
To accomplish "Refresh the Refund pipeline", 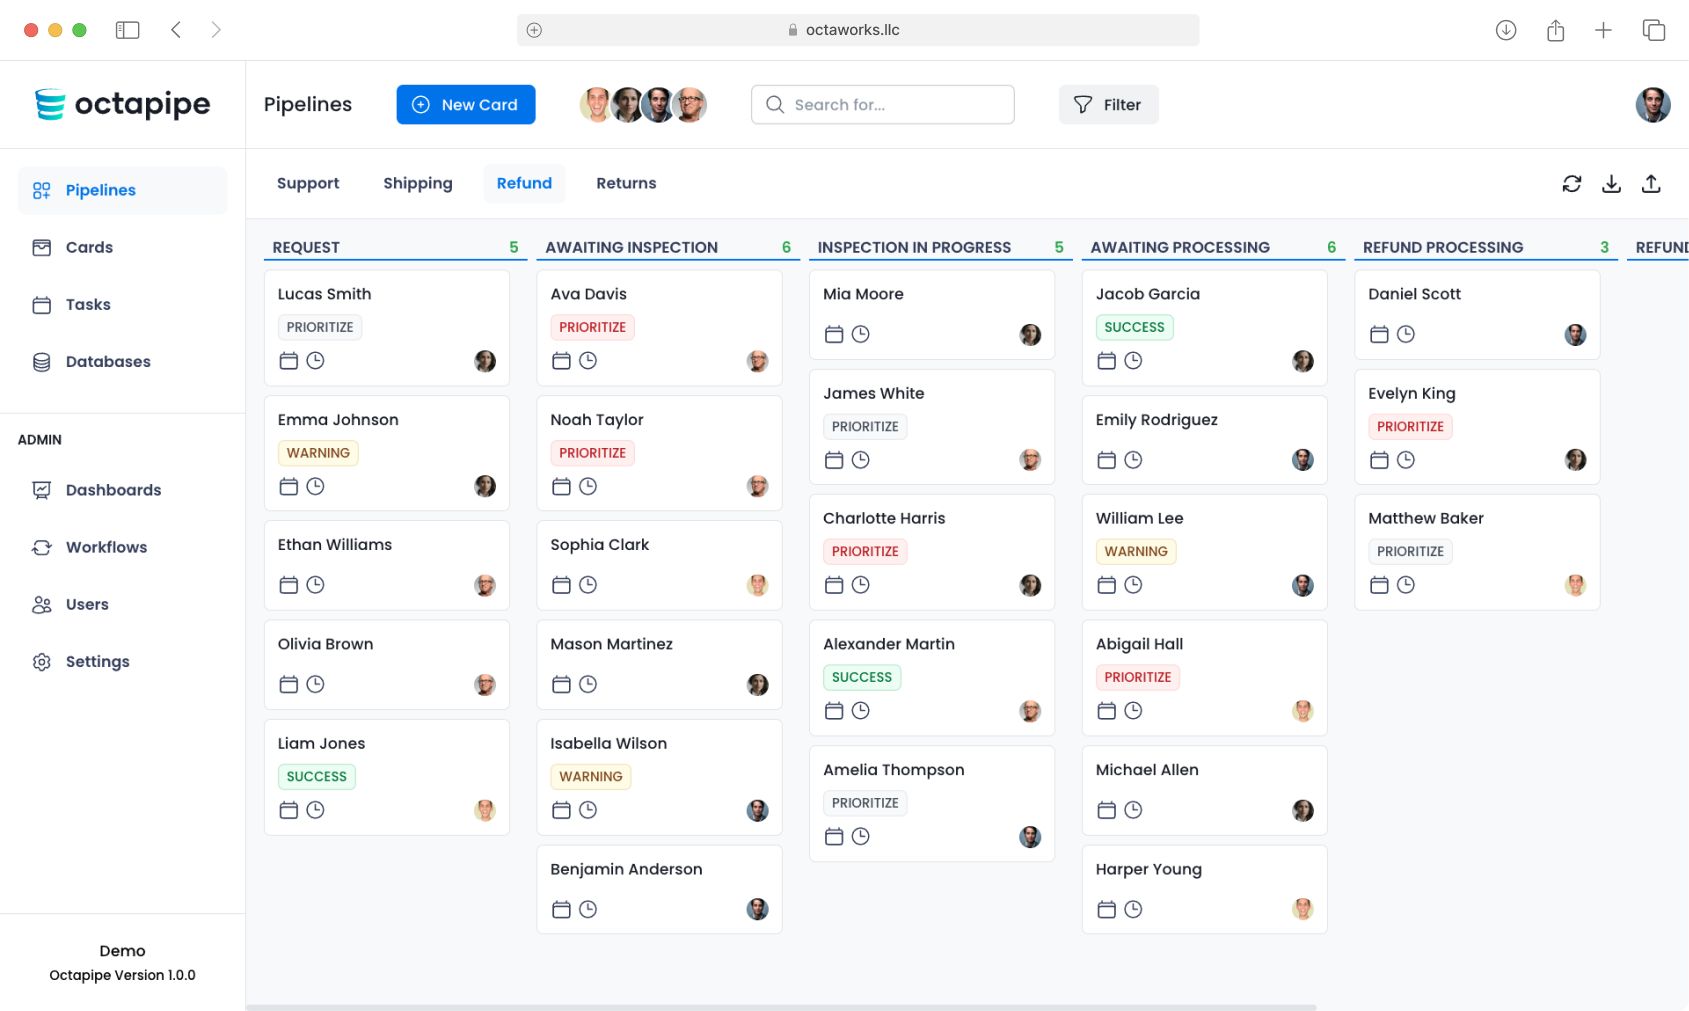I will point(1572,183).
